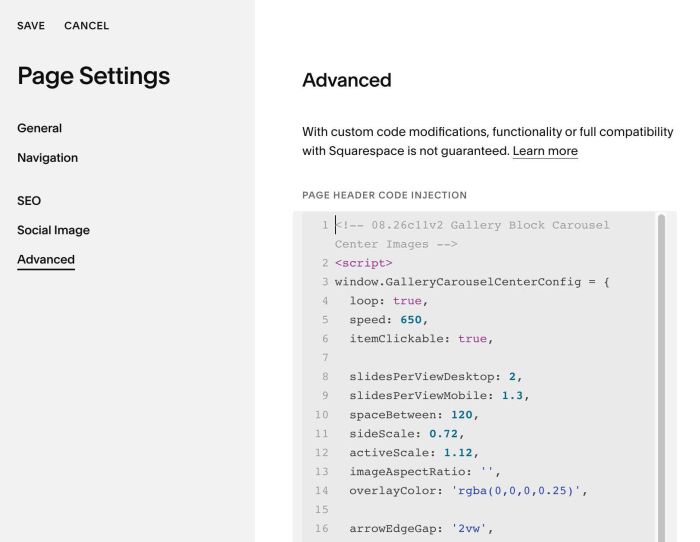The height and width of the screenshot is (542, 700).
Task: Click the 'slidesPerViewMobile: 1.3' line
Action: click(439, 396)
